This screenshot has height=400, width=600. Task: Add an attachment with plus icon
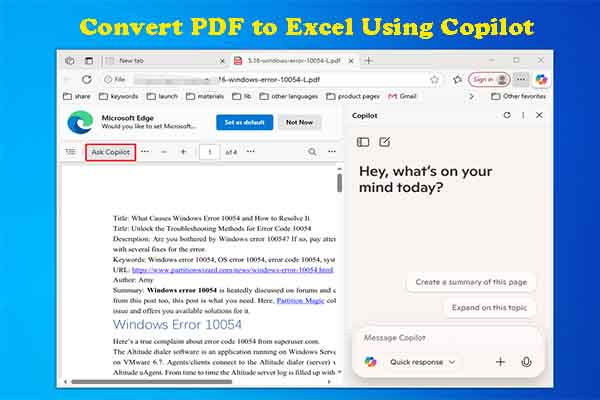tap(500, 362)
